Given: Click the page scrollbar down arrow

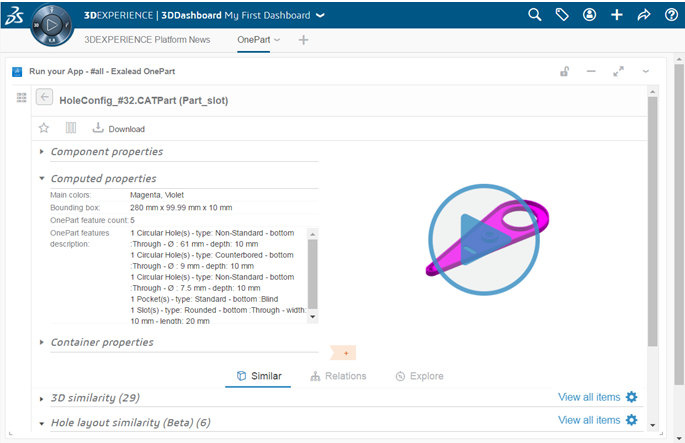Looking at the screenshot, I should point(679,437).
